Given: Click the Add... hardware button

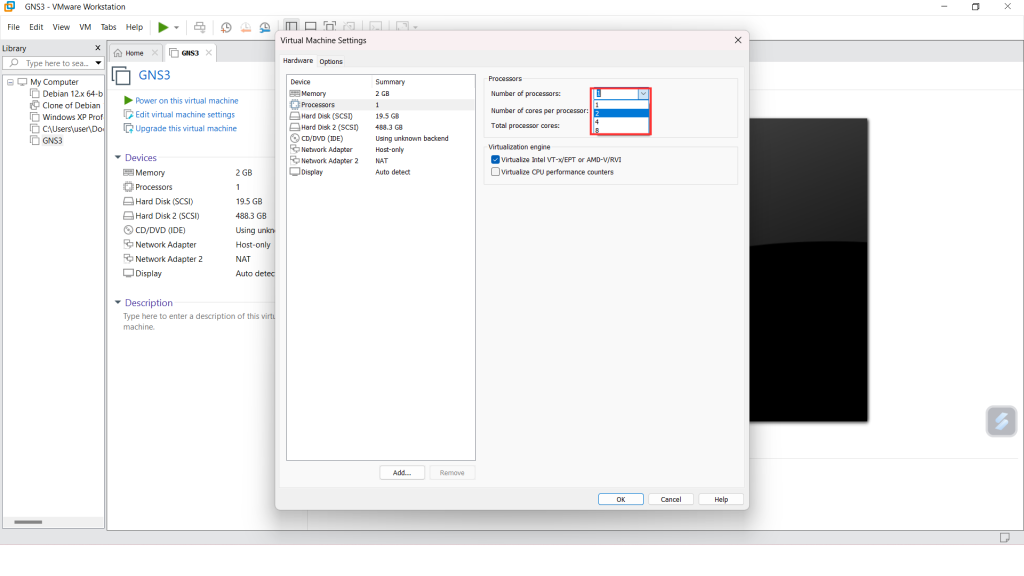Looking at the screenshot, I should [402, 472].
